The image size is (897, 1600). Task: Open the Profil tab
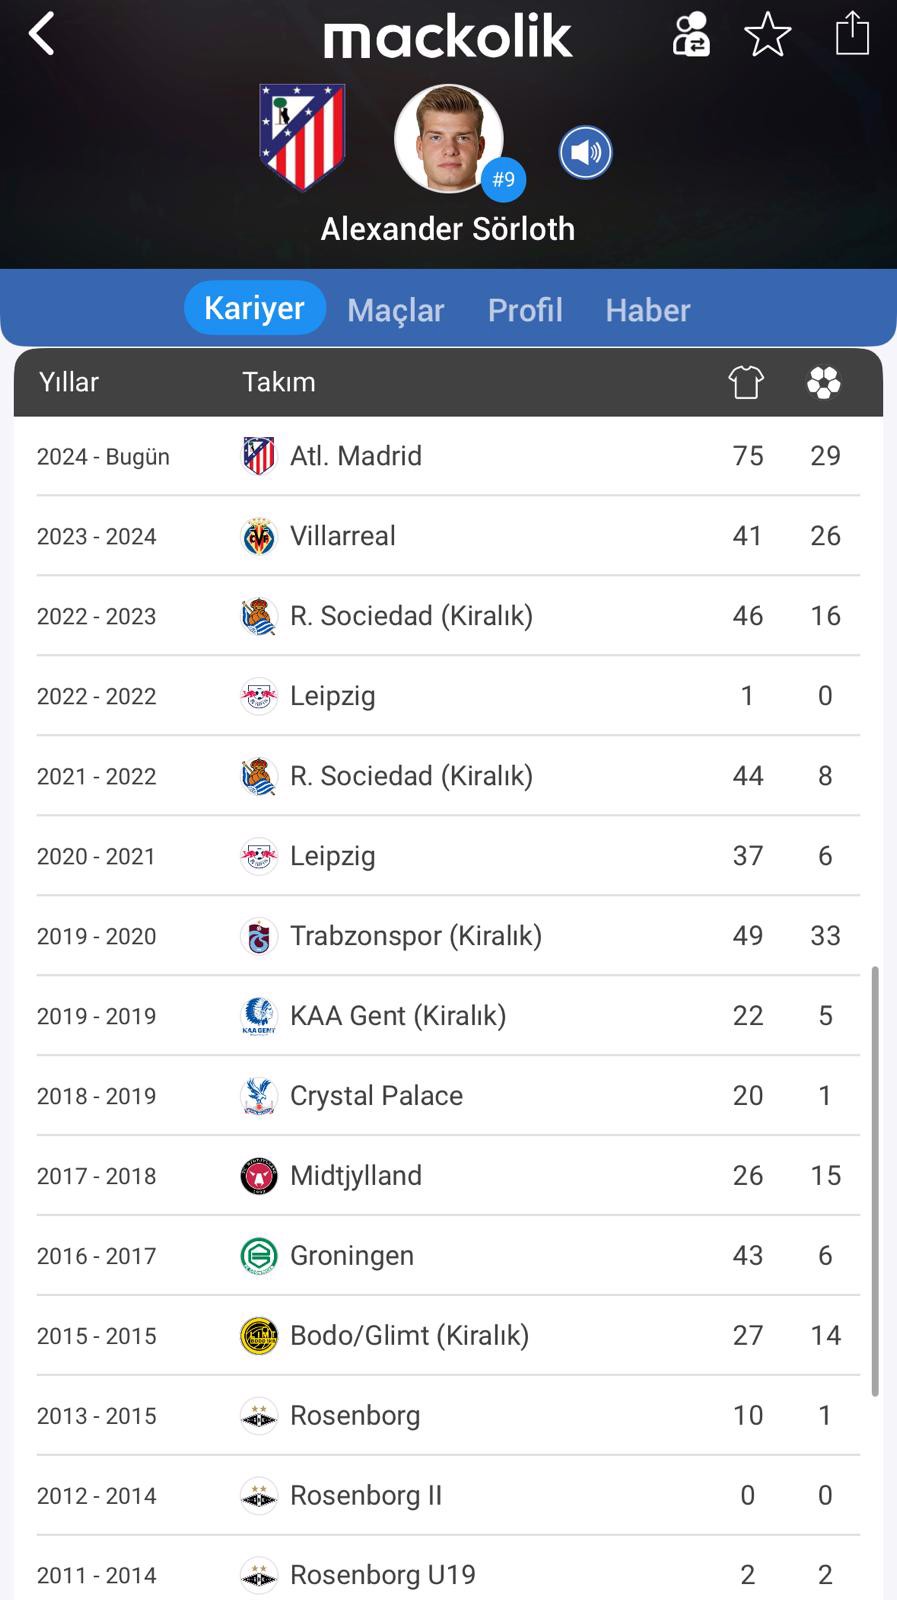(525, 310)
